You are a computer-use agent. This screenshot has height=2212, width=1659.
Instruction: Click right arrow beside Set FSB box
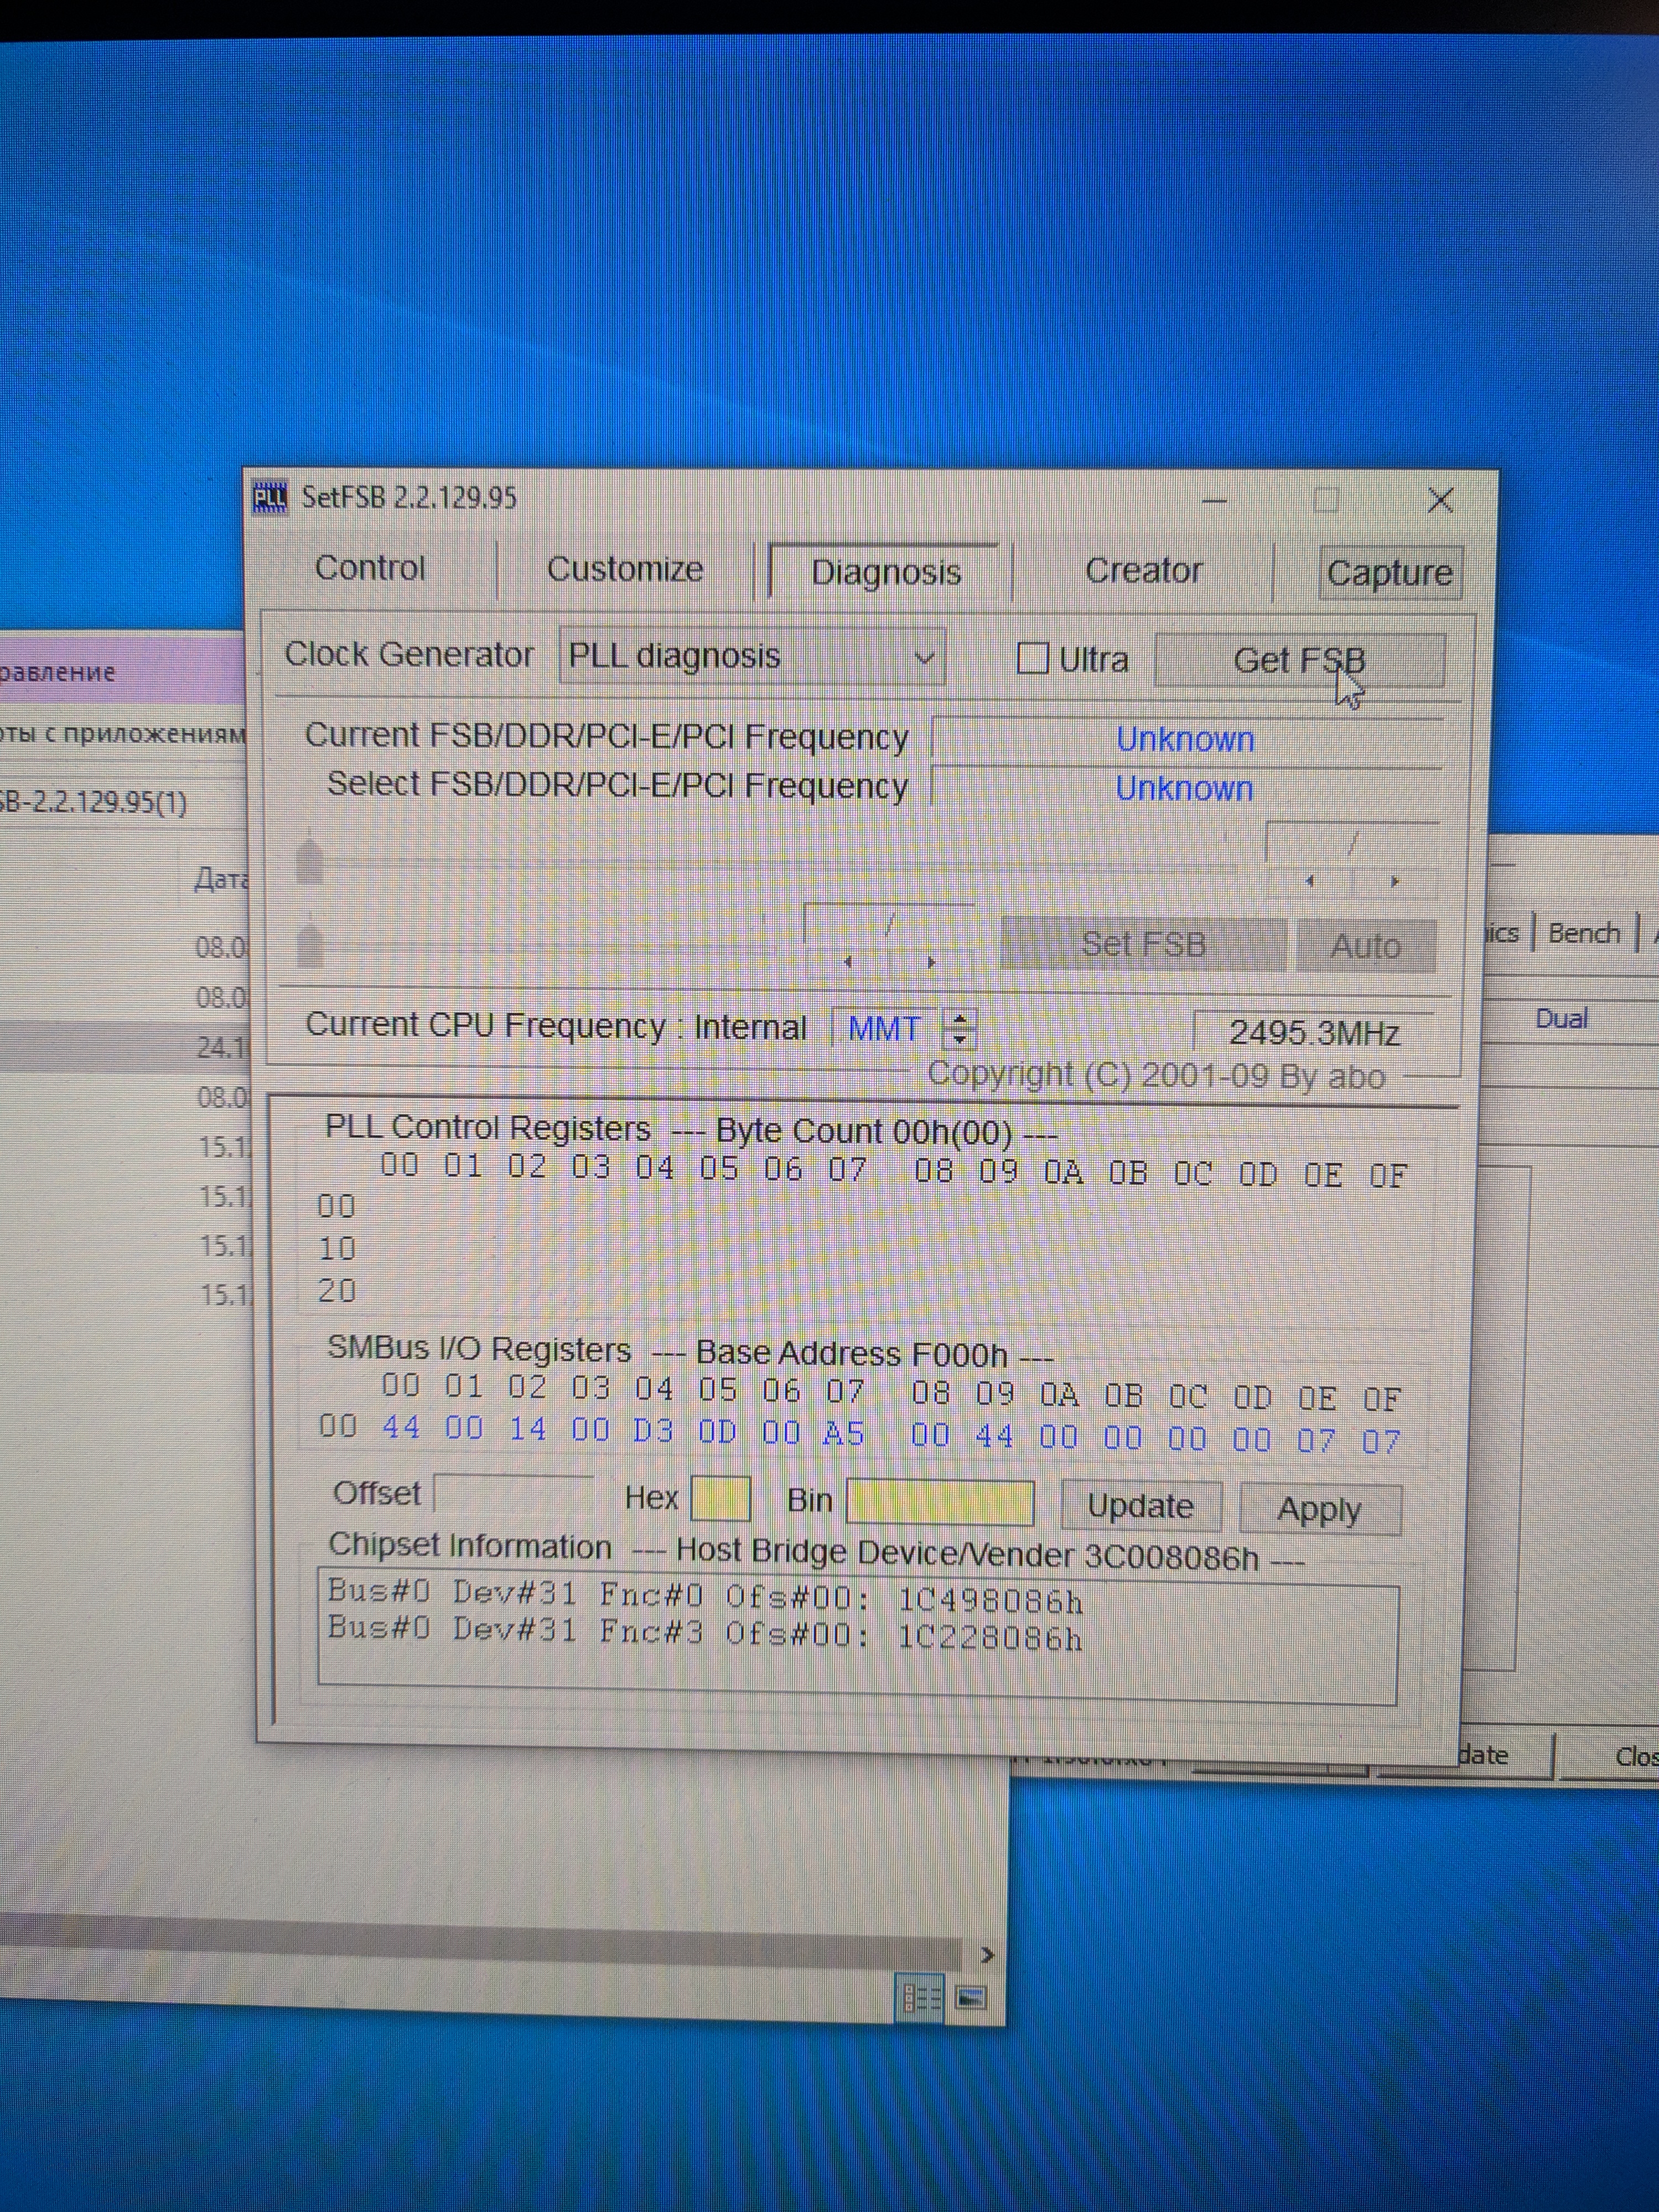coord(931,962)
